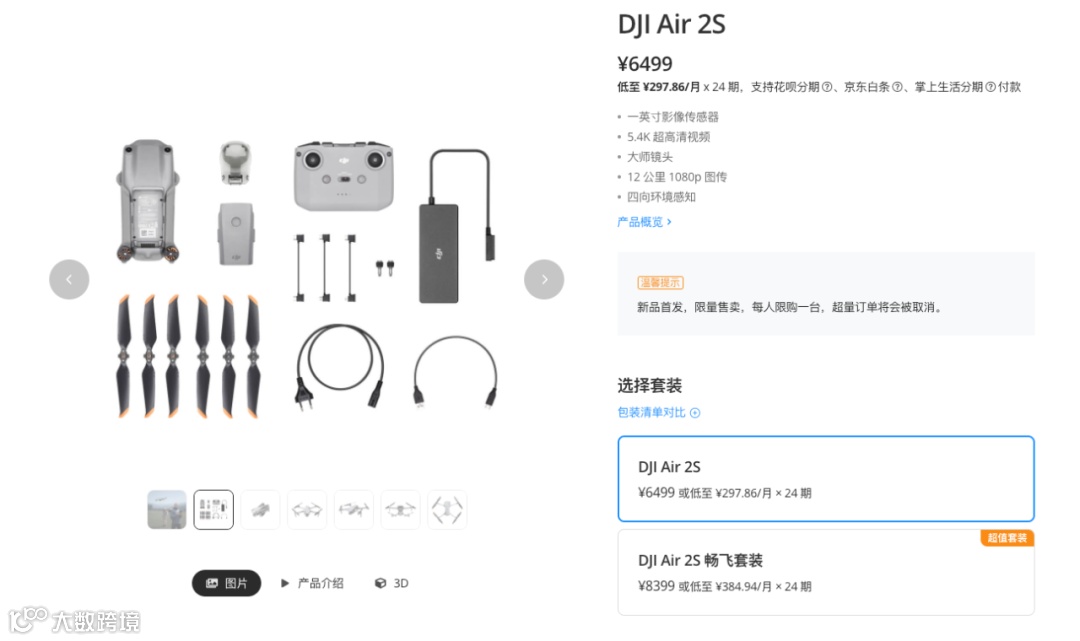Select the DJI Air 2S standard package

pyautogui.click(x=826, y=479)
